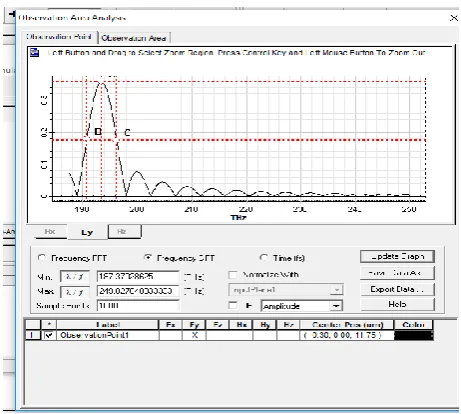This screenshot has height=414, width=461.
Task: Click the Ey cell marked X in row 1
Action: point(194,335)
